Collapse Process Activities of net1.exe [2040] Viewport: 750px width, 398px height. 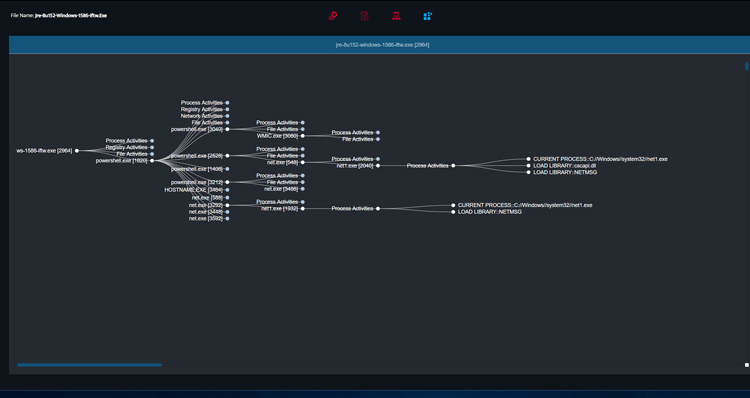tap(453, 166)
